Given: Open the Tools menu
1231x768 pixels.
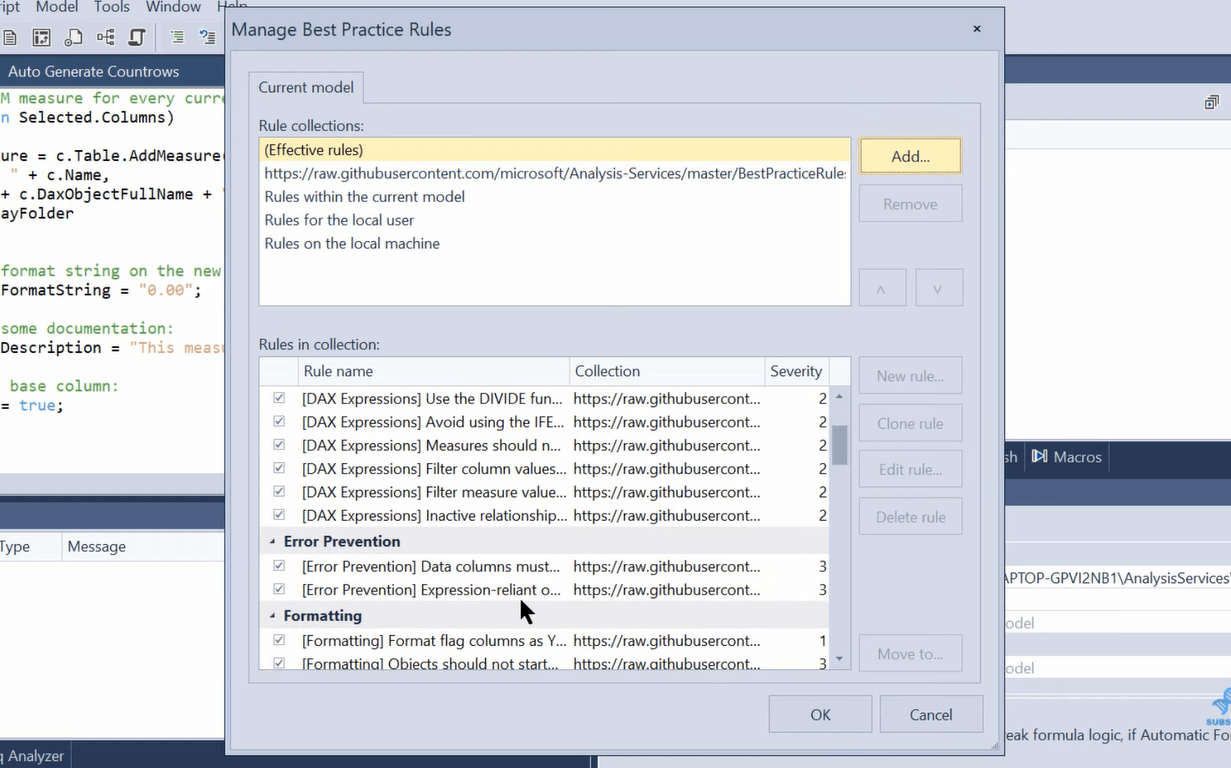Looking at the screenshot, I should [112, 7].
